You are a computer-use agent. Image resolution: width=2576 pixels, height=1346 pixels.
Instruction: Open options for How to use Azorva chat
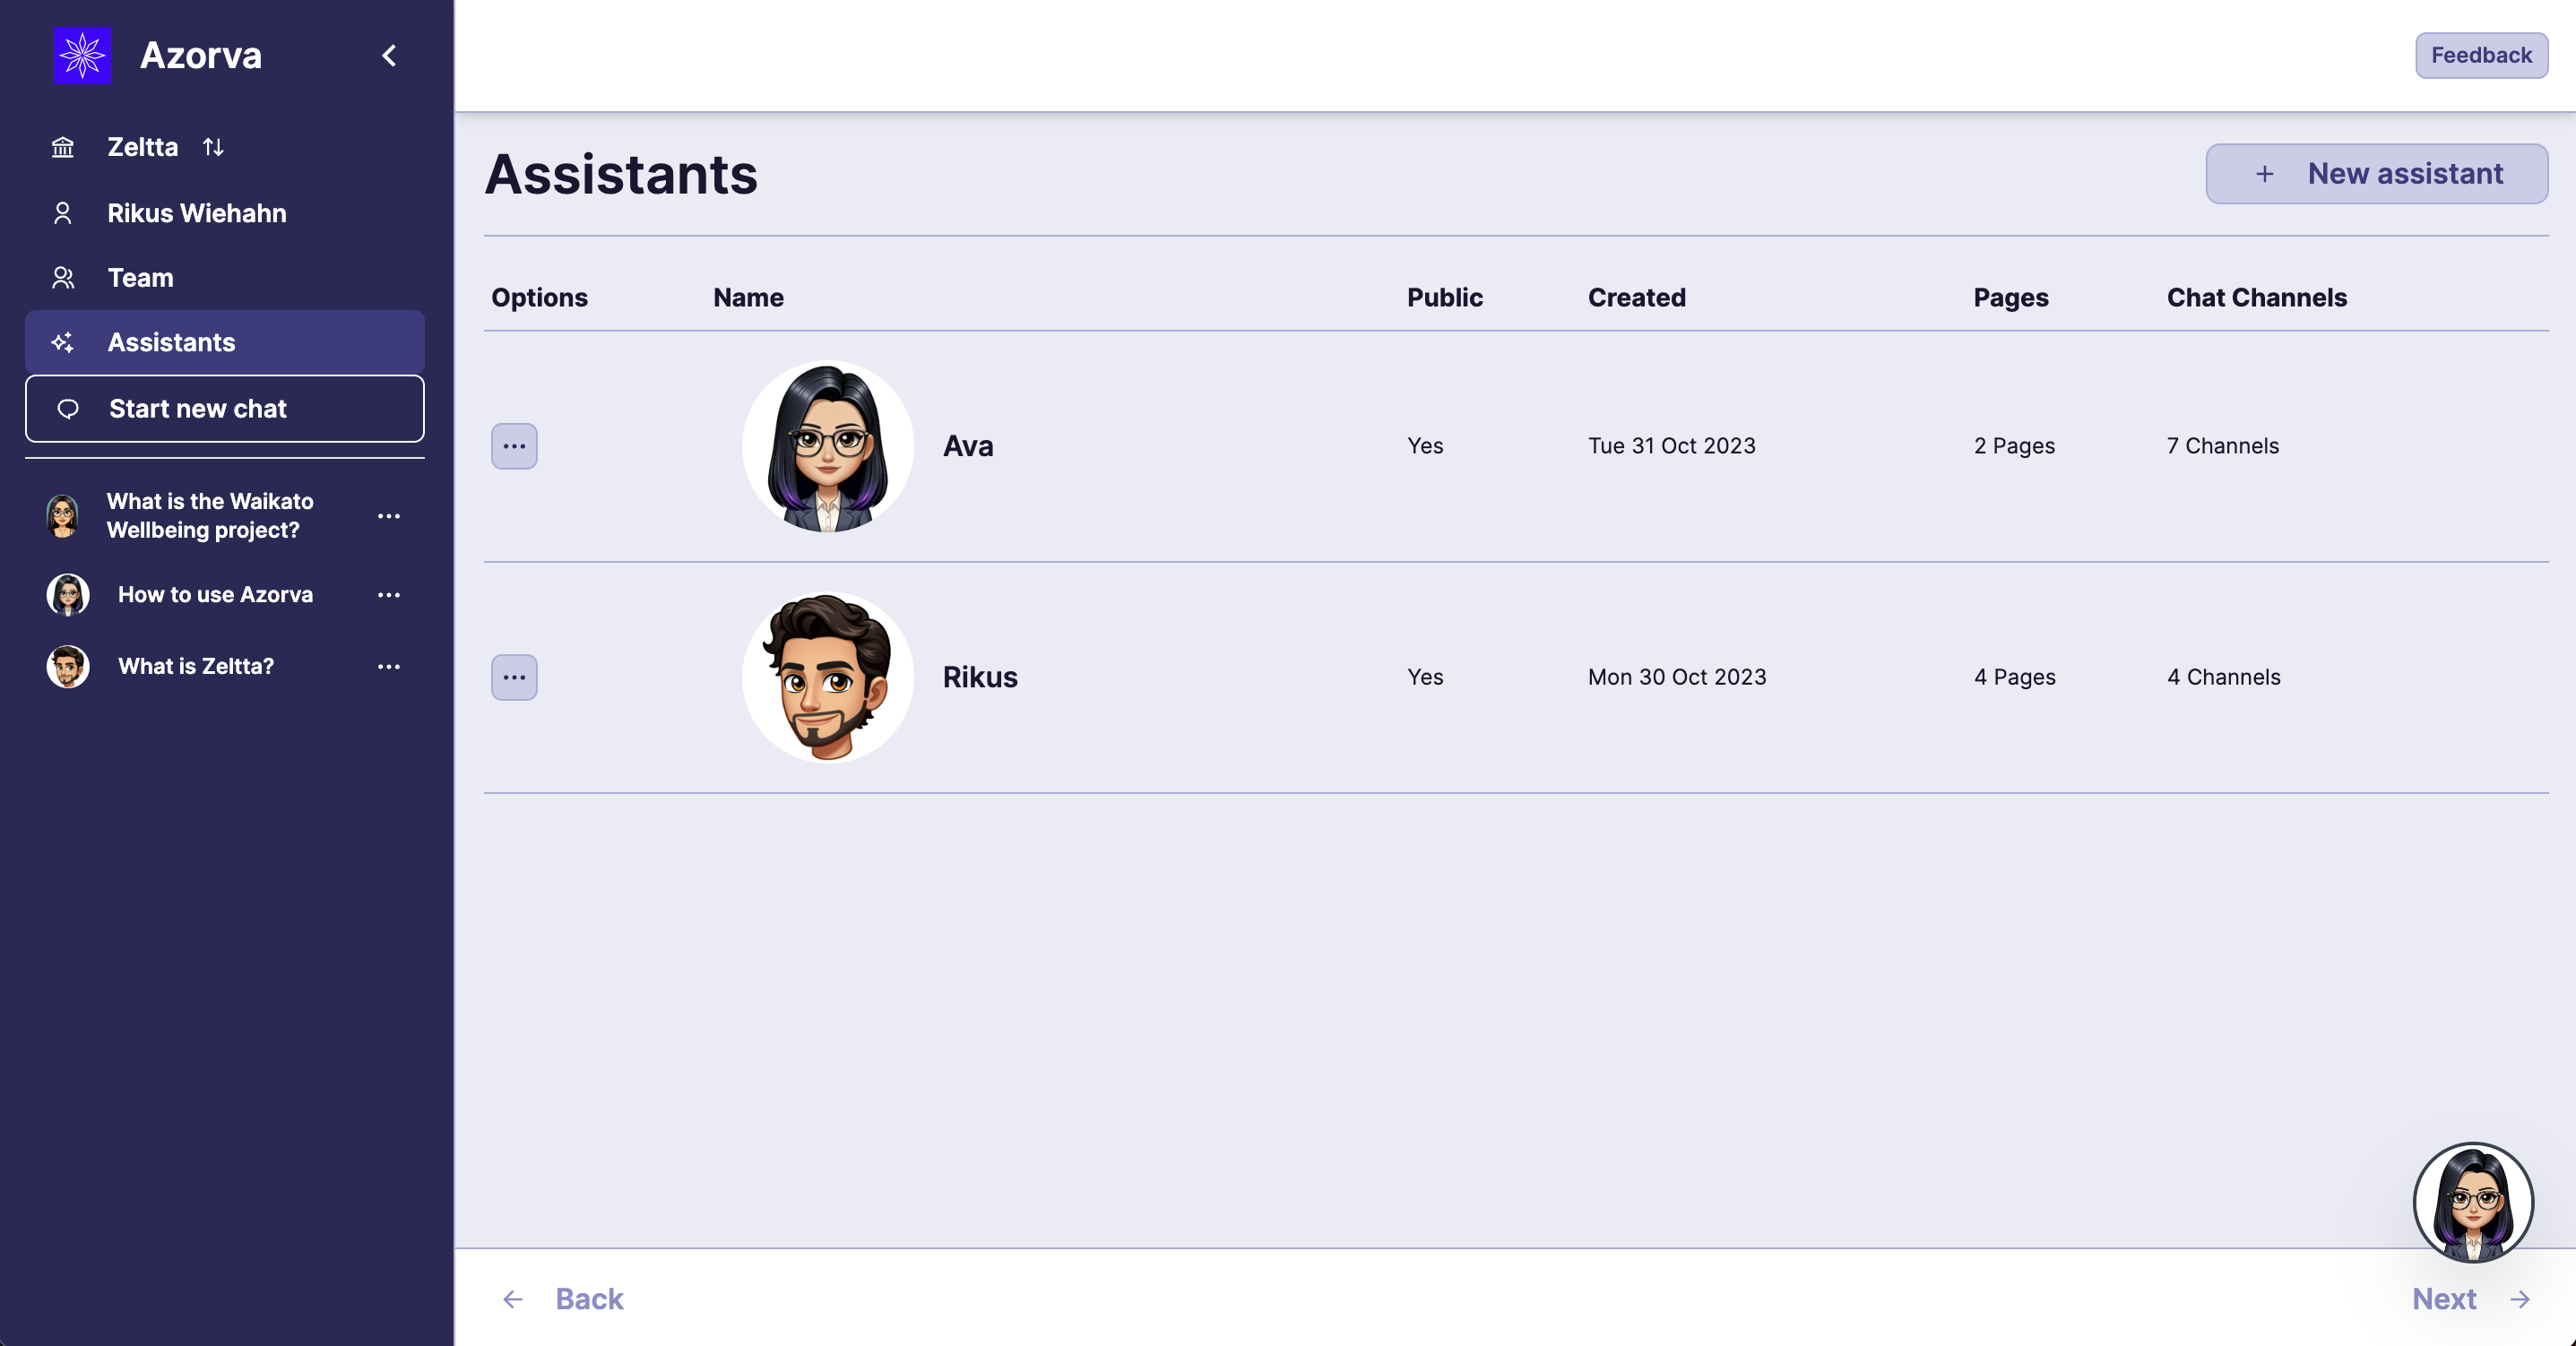(x=389, y=595)
